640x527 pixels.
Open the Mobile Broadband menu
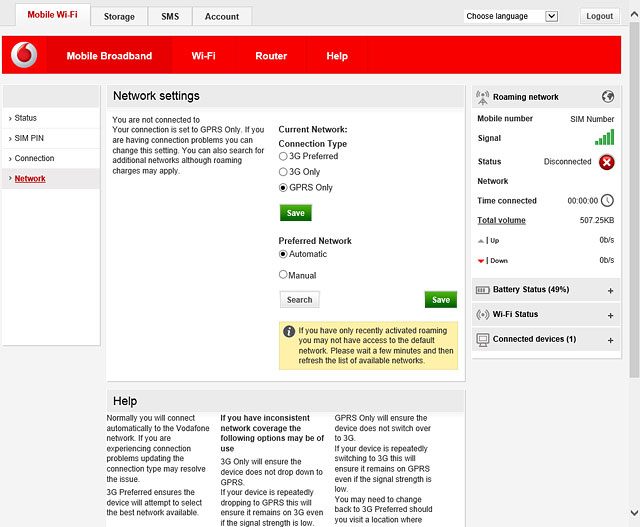pyautogui.click(x=109, y=56)
